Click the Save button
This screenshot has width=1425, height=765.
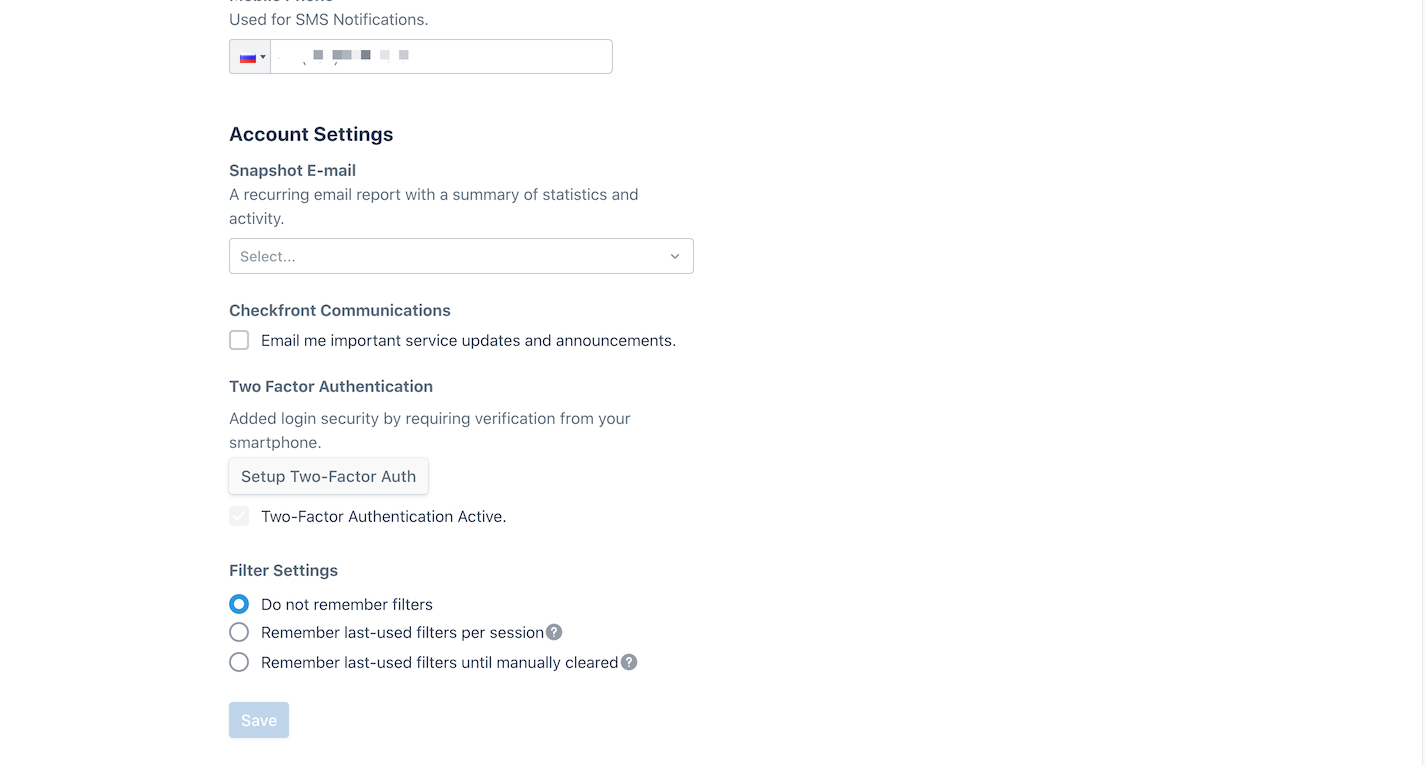pyautogui.click(x=259, y=720)
